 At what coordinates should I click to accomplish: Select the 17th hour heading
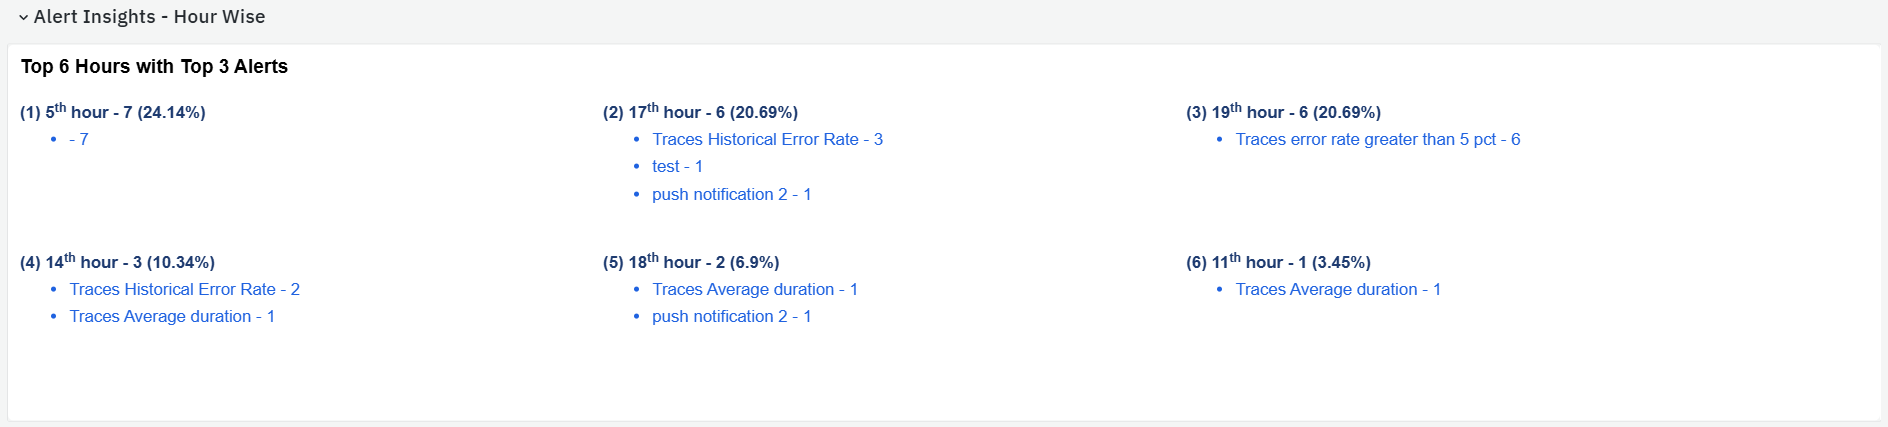tap(700, 112)
